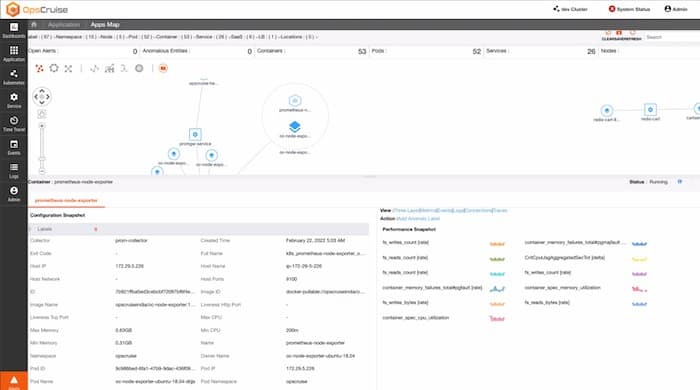This screenshot has width=700, height=390.
Task: Click the Save icon near search
Action: (619, 33)
